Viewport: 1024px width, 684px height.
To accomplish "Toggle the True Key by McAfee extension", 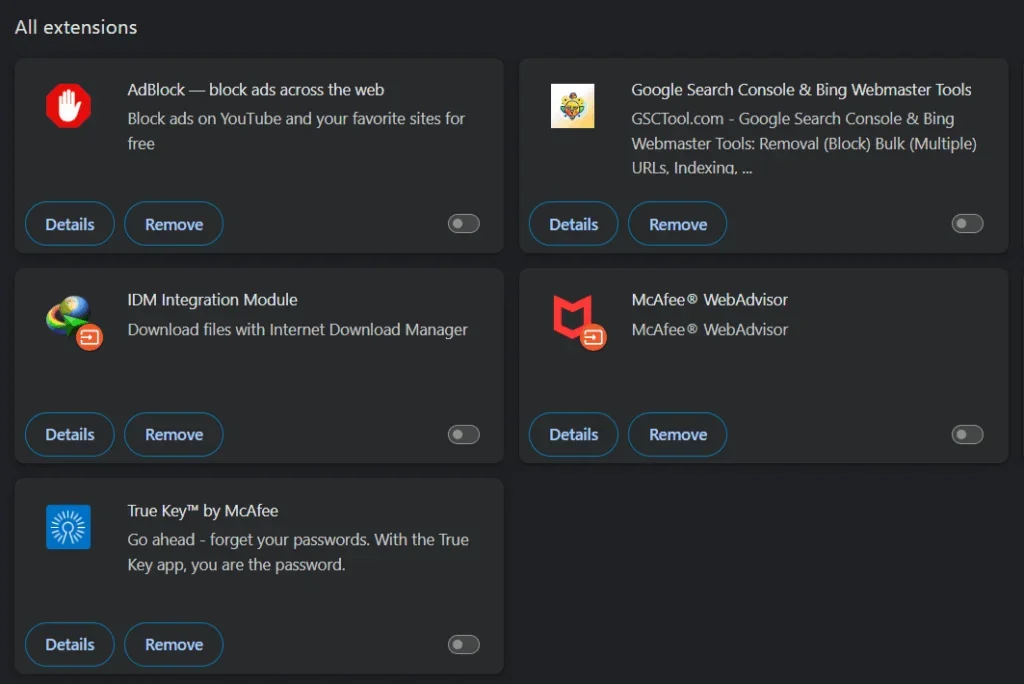I will [463, 645].
